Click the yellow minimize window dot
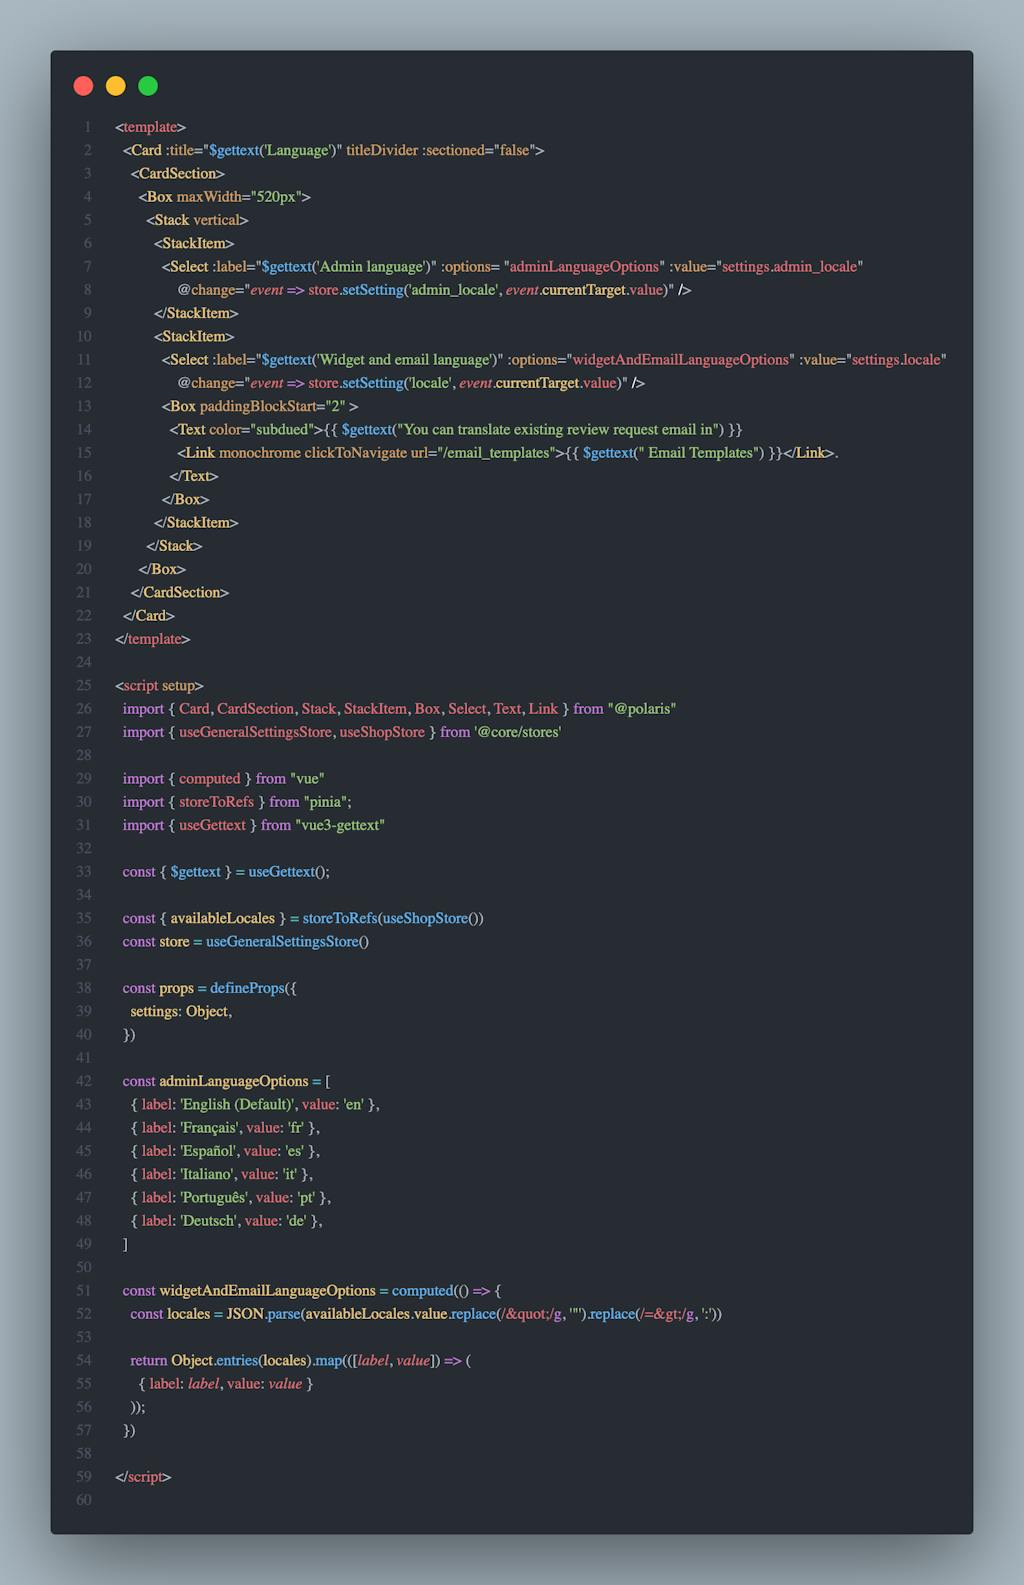 [x=116, y=86]
